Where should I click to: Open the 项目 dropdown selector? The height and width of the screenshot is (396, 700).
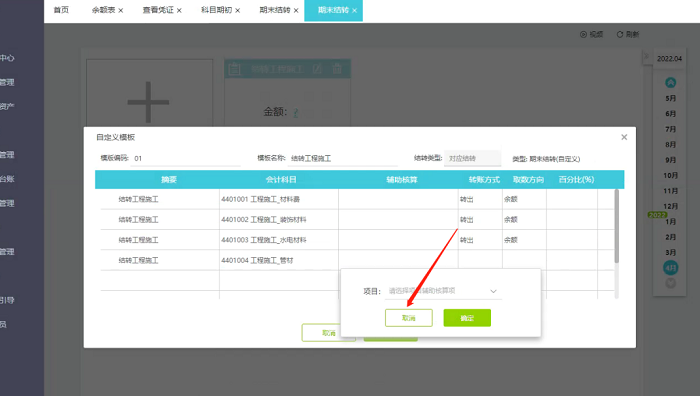click(443, 291)
